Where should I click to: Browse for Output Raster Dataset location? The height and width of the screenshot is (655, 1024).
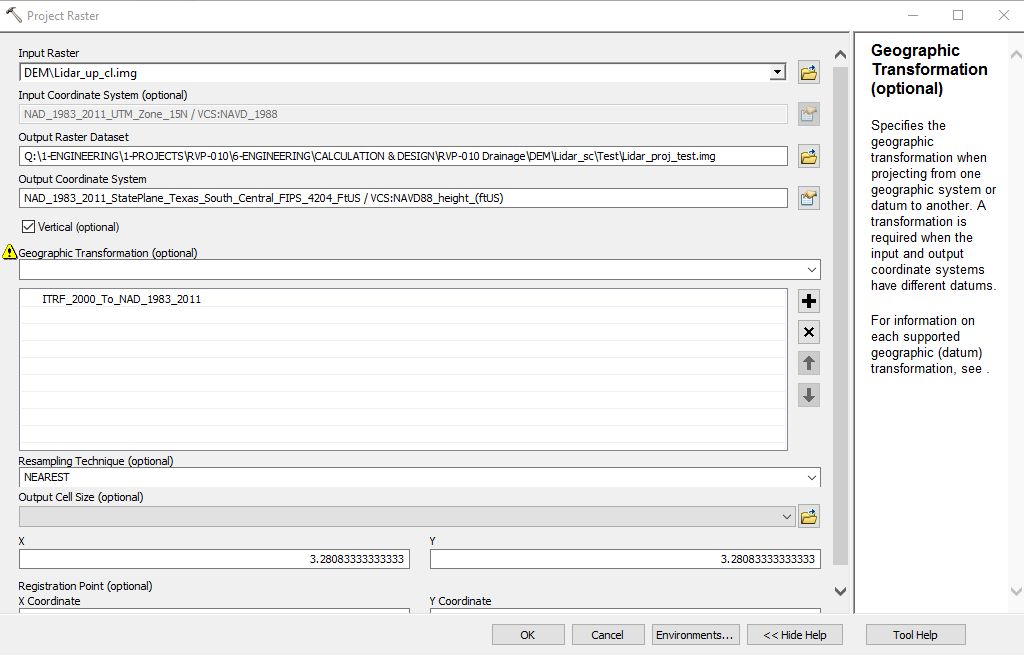tap(808, 157)
